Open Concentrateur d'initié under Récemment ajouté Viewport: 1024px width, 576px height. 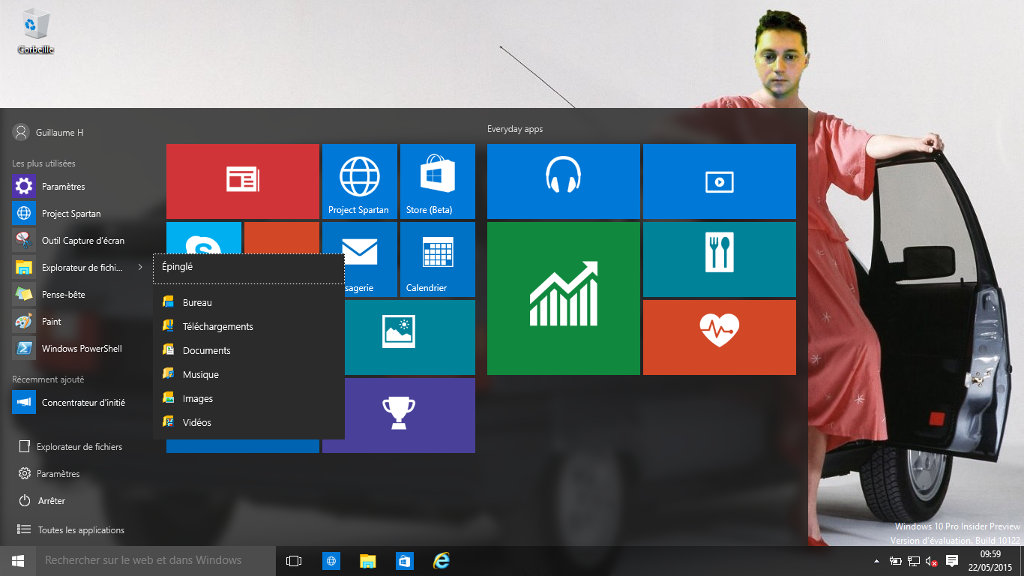click(77, 402)
